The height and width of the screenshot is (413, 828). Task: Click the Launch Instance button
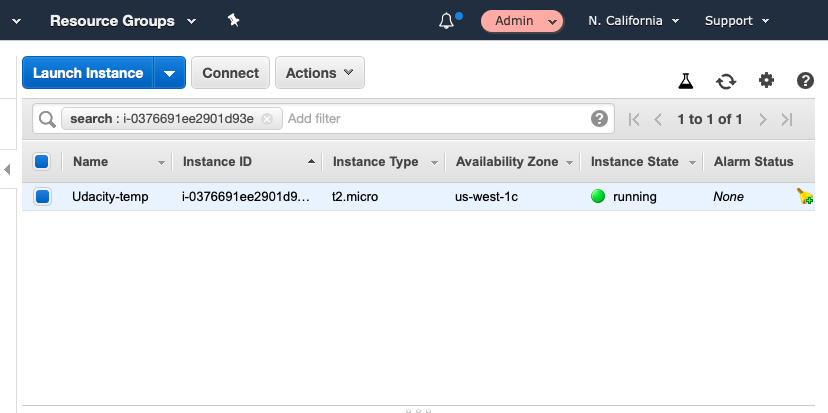coord(88,73)
